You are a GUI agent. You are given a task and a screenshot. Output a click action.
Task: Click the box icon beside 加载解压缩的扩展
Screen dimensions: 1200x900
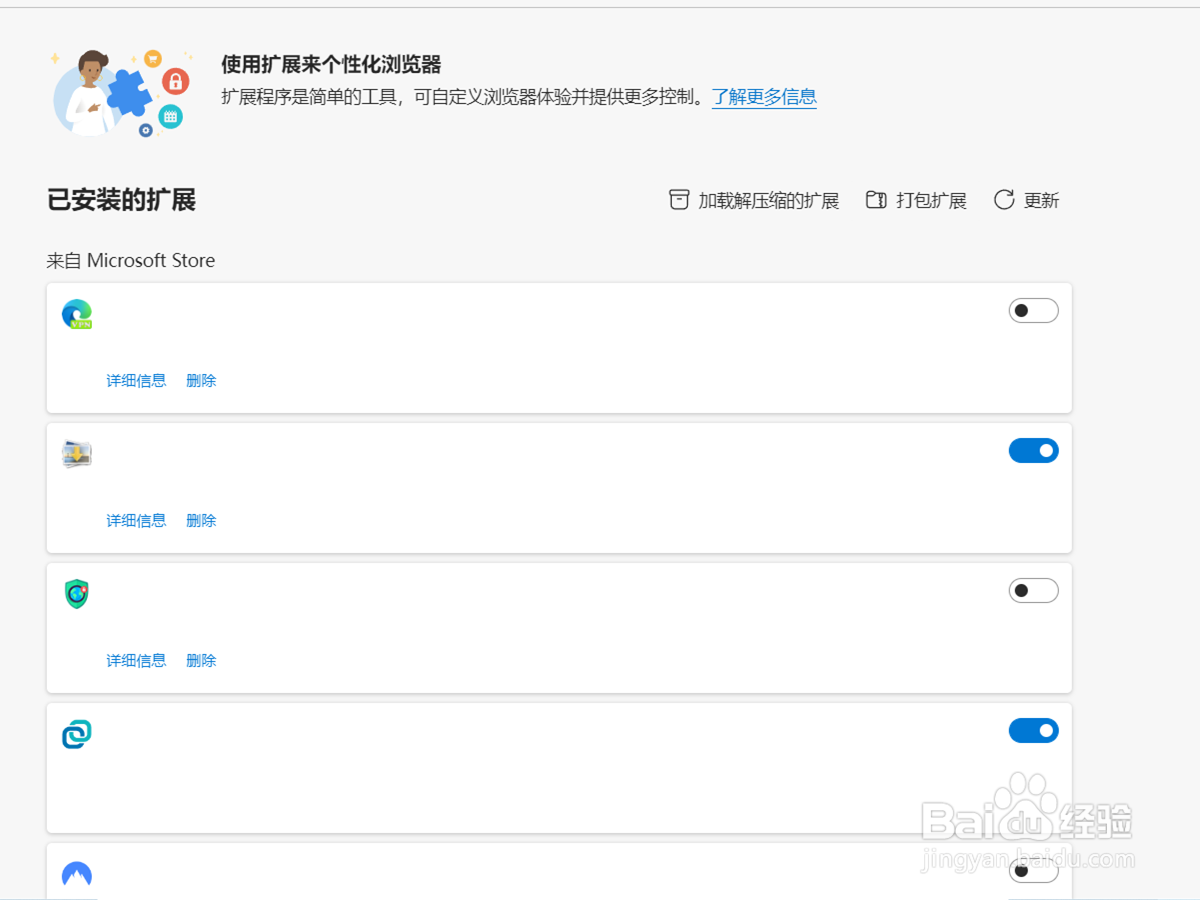tap(679, 200)
